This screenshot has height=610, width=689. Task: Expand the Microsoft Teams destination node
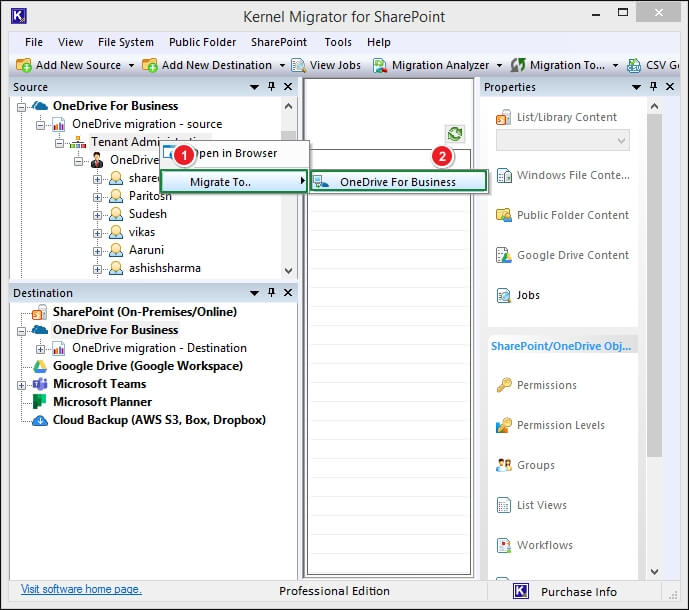[x=21, y=385]
